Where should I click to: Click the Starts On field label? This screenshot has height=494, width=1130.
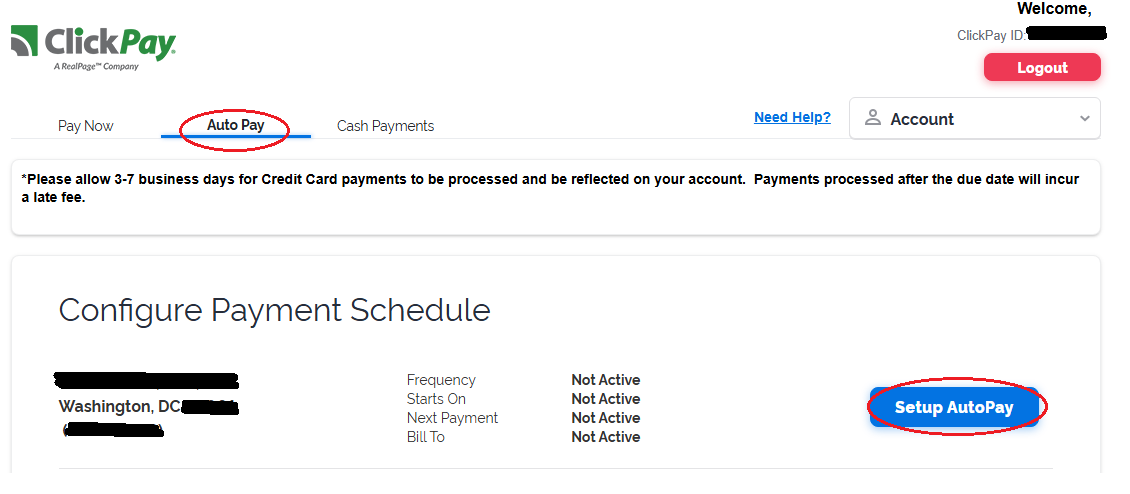(437, 399)
